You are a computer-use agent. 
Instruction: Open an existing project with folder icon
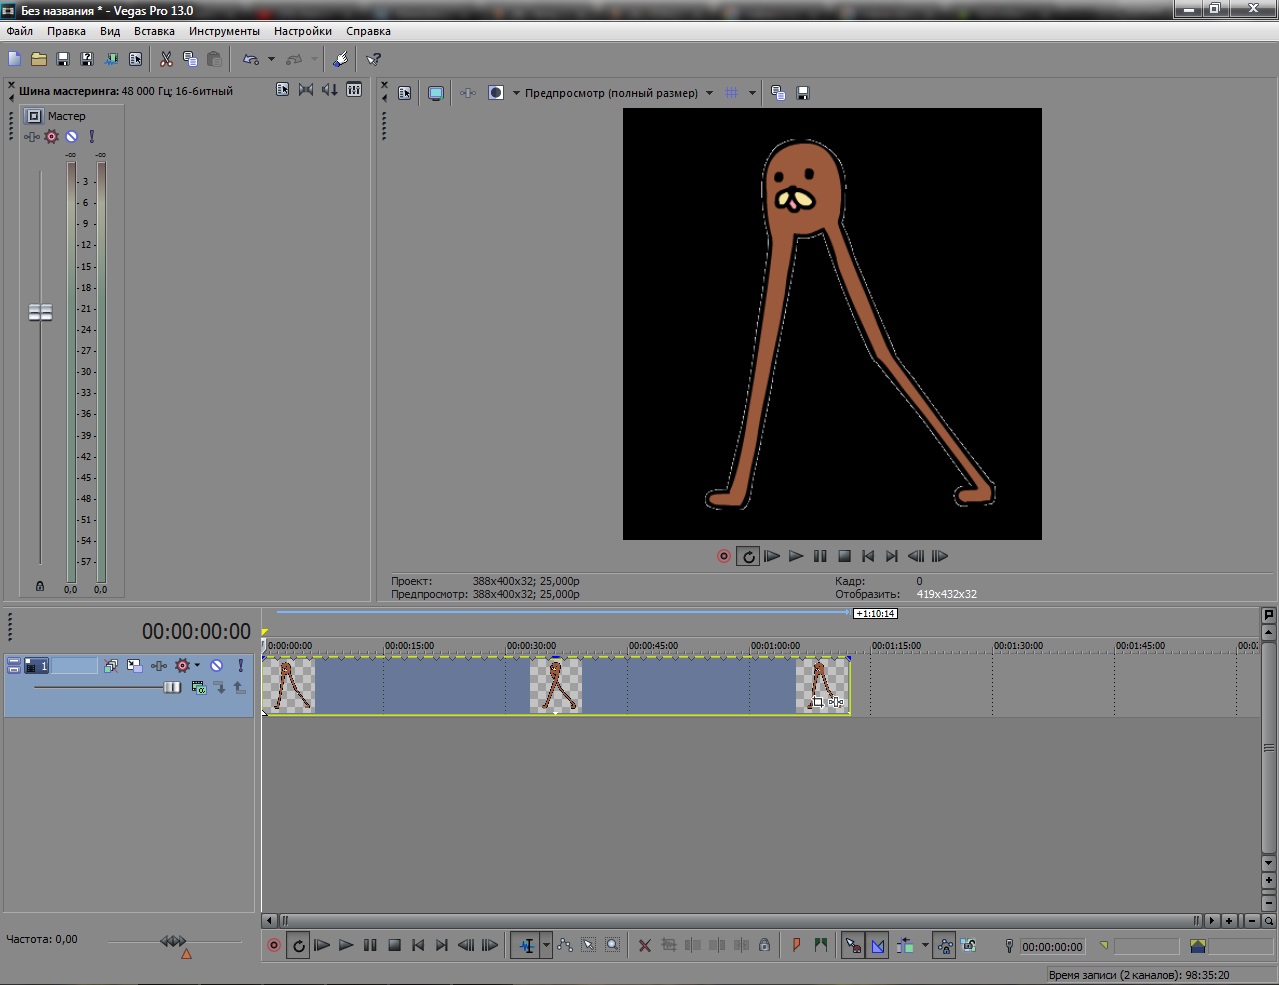[x=39, y=60]
